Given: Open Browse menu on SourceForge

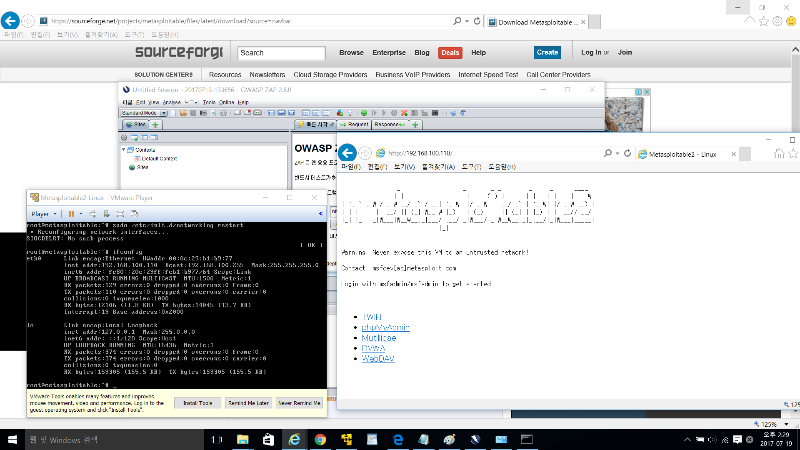Looking at the screenshot, I should coord(351,53).
